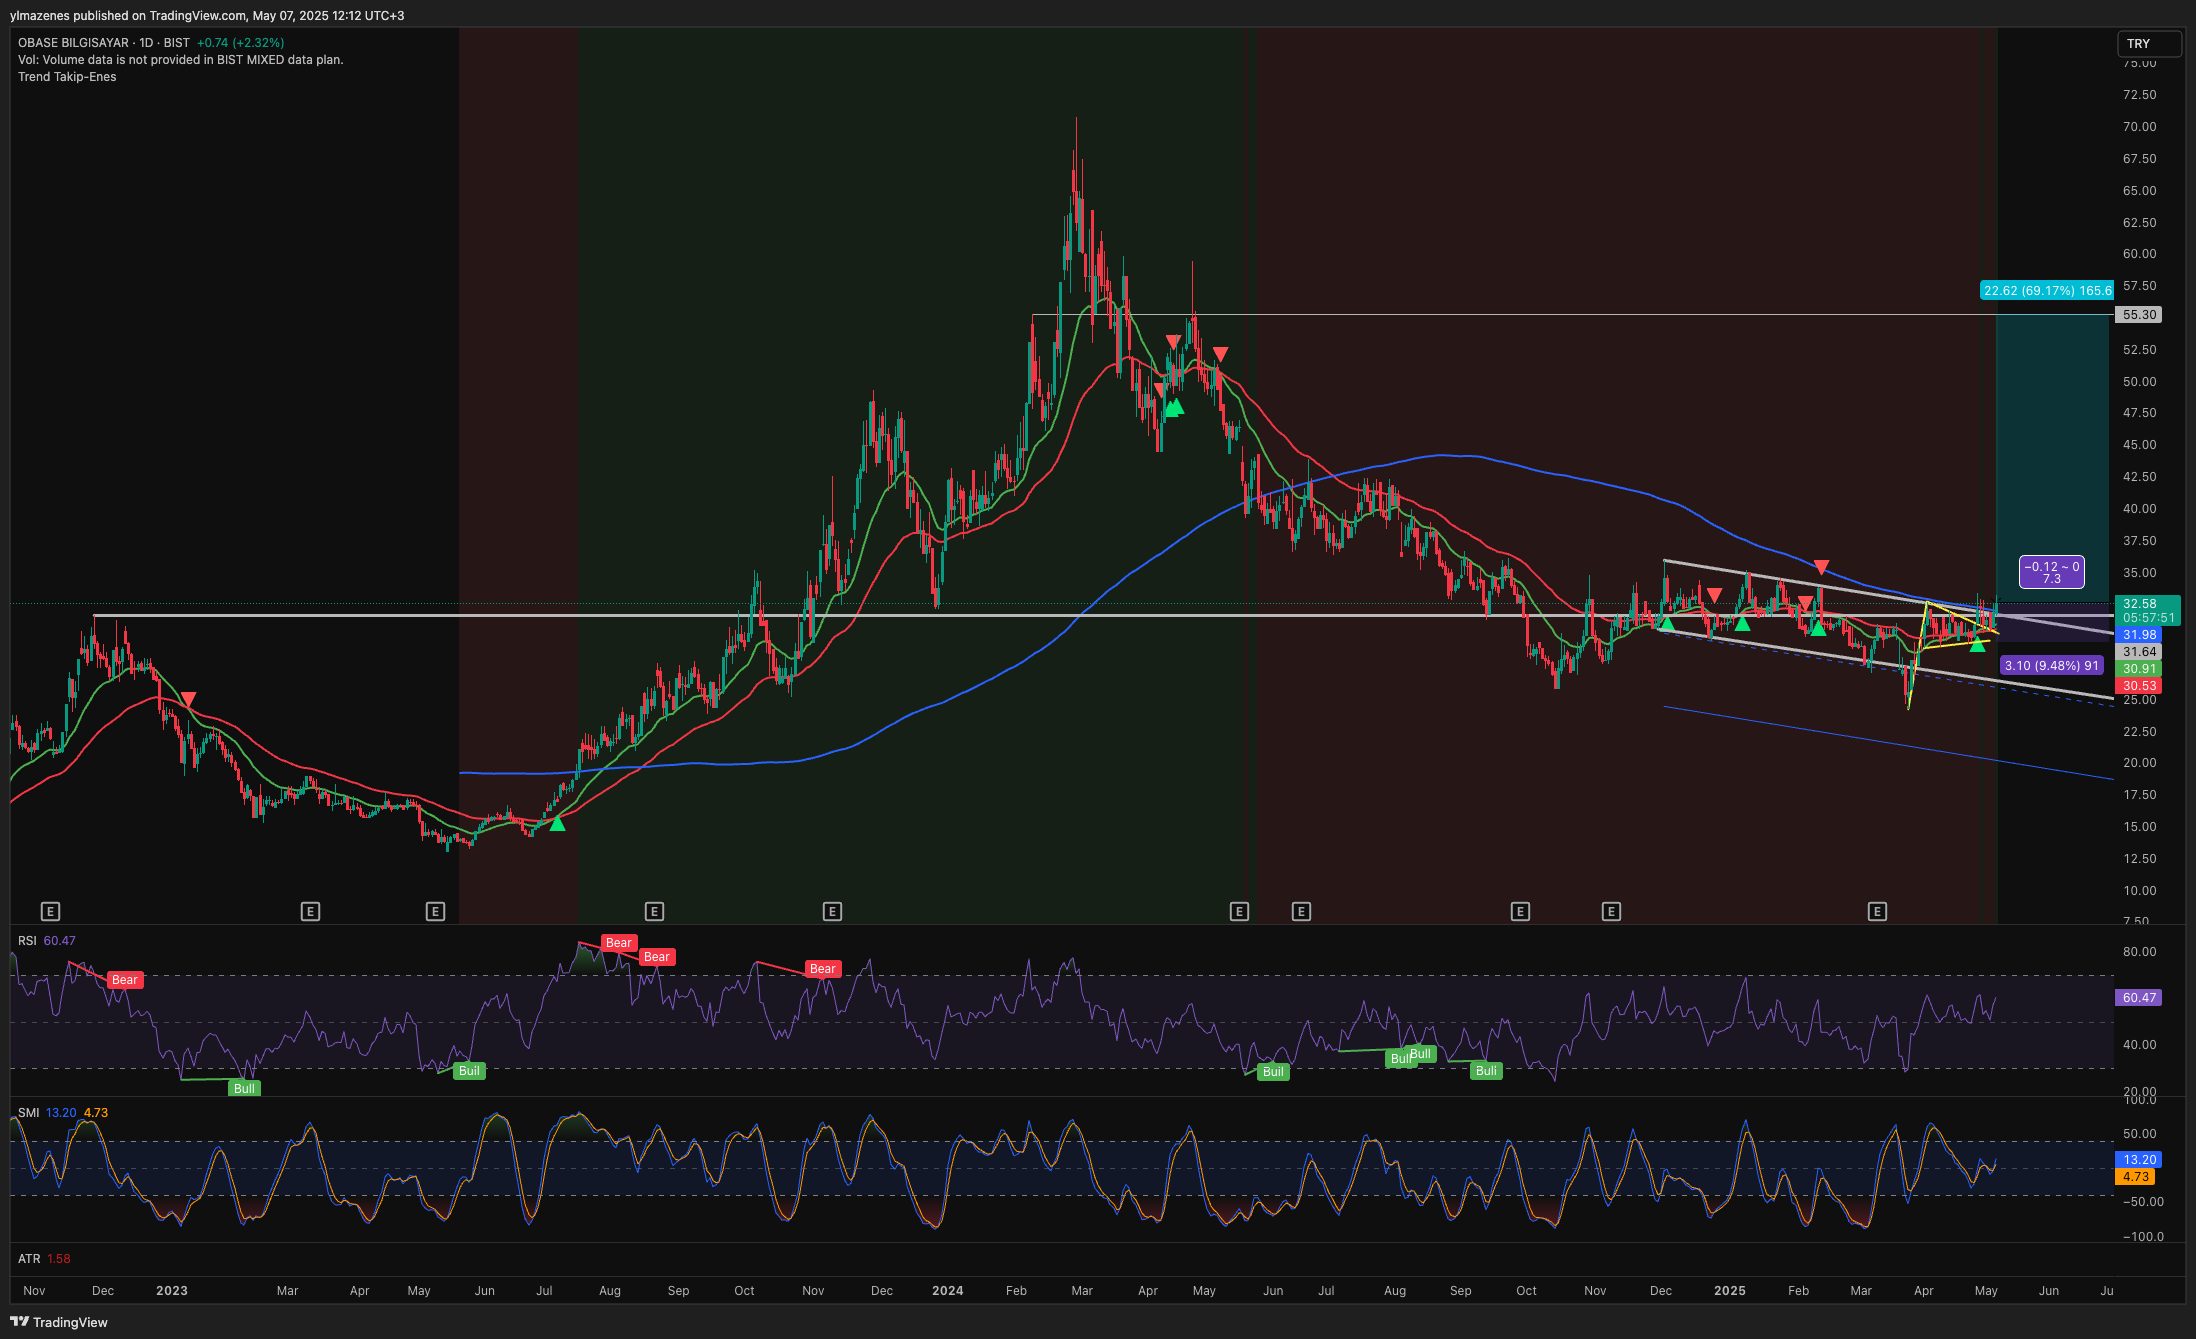Click the red 30.53 price tag

[x=2139, y=686]
